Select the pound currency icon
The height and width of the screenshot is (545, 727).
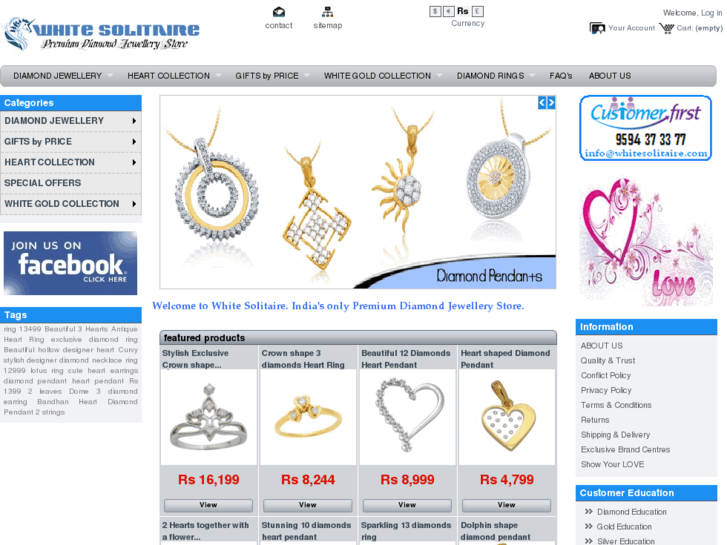coord(478,11)
